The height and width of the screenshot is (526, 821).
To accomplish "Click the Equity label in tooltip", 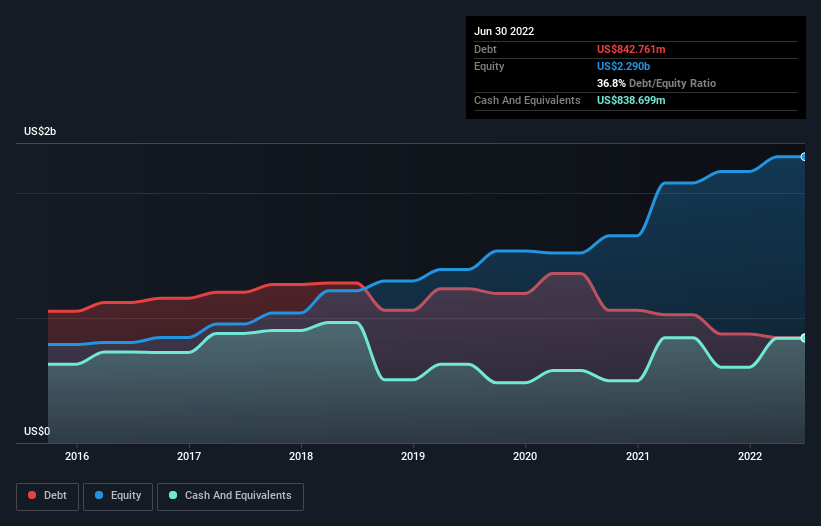I will point(489,66).
